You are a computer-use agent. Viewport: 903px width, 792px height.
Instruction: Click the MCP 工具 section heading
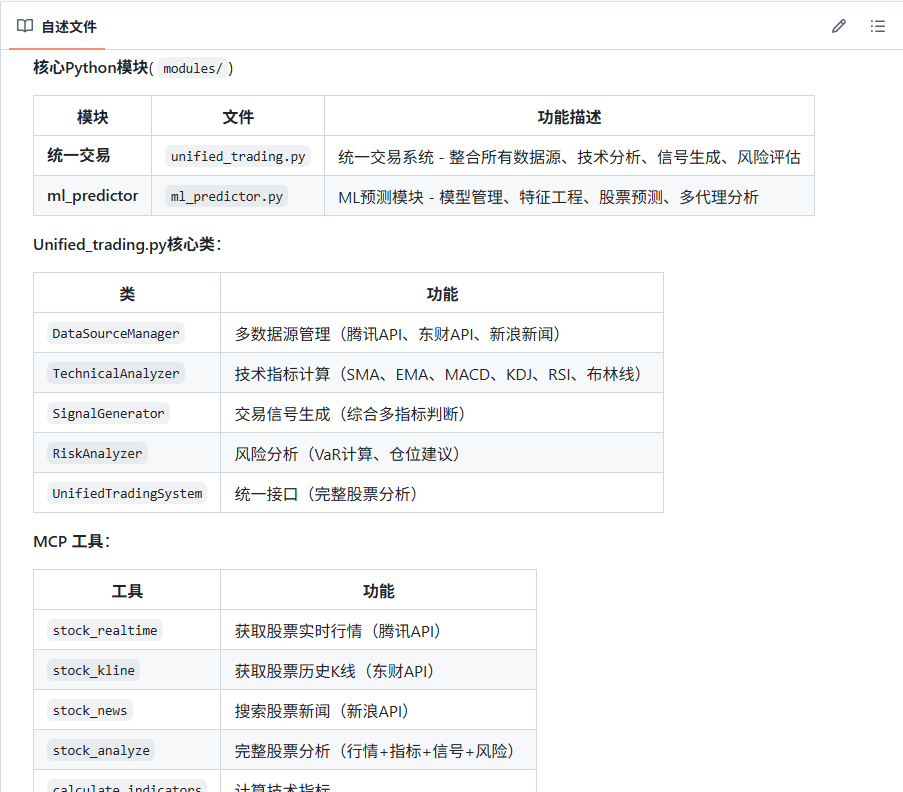[x=71, y=541]
